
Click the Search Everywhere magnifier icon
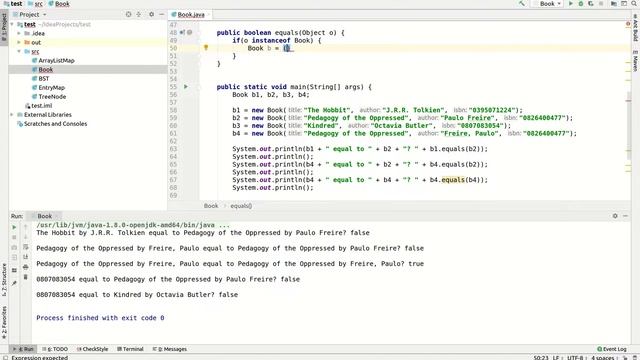(634, 4)
